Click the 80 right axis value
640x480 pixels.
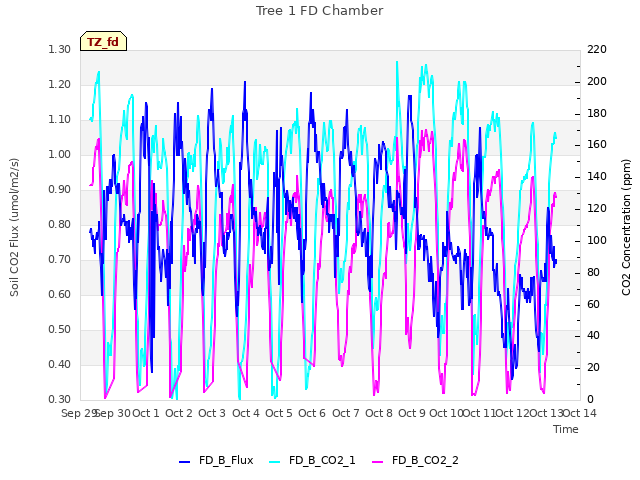(x=594, y=273)
